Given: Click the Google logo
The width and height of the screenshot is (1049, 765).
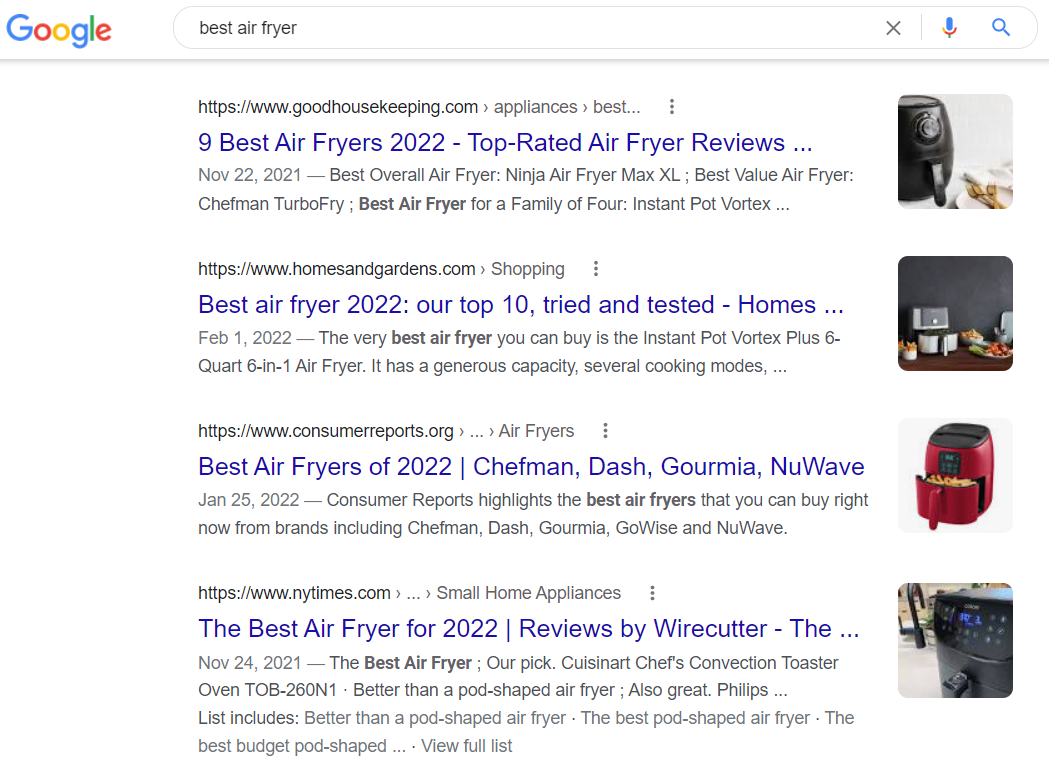Looking at the screenshot, I should click(59, 30).
